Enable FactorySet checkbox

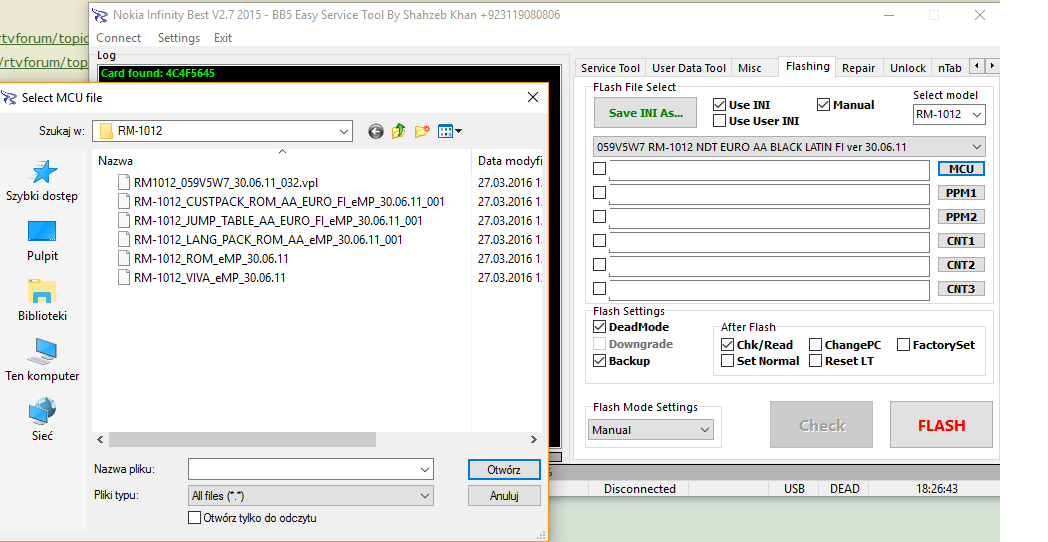904,345
